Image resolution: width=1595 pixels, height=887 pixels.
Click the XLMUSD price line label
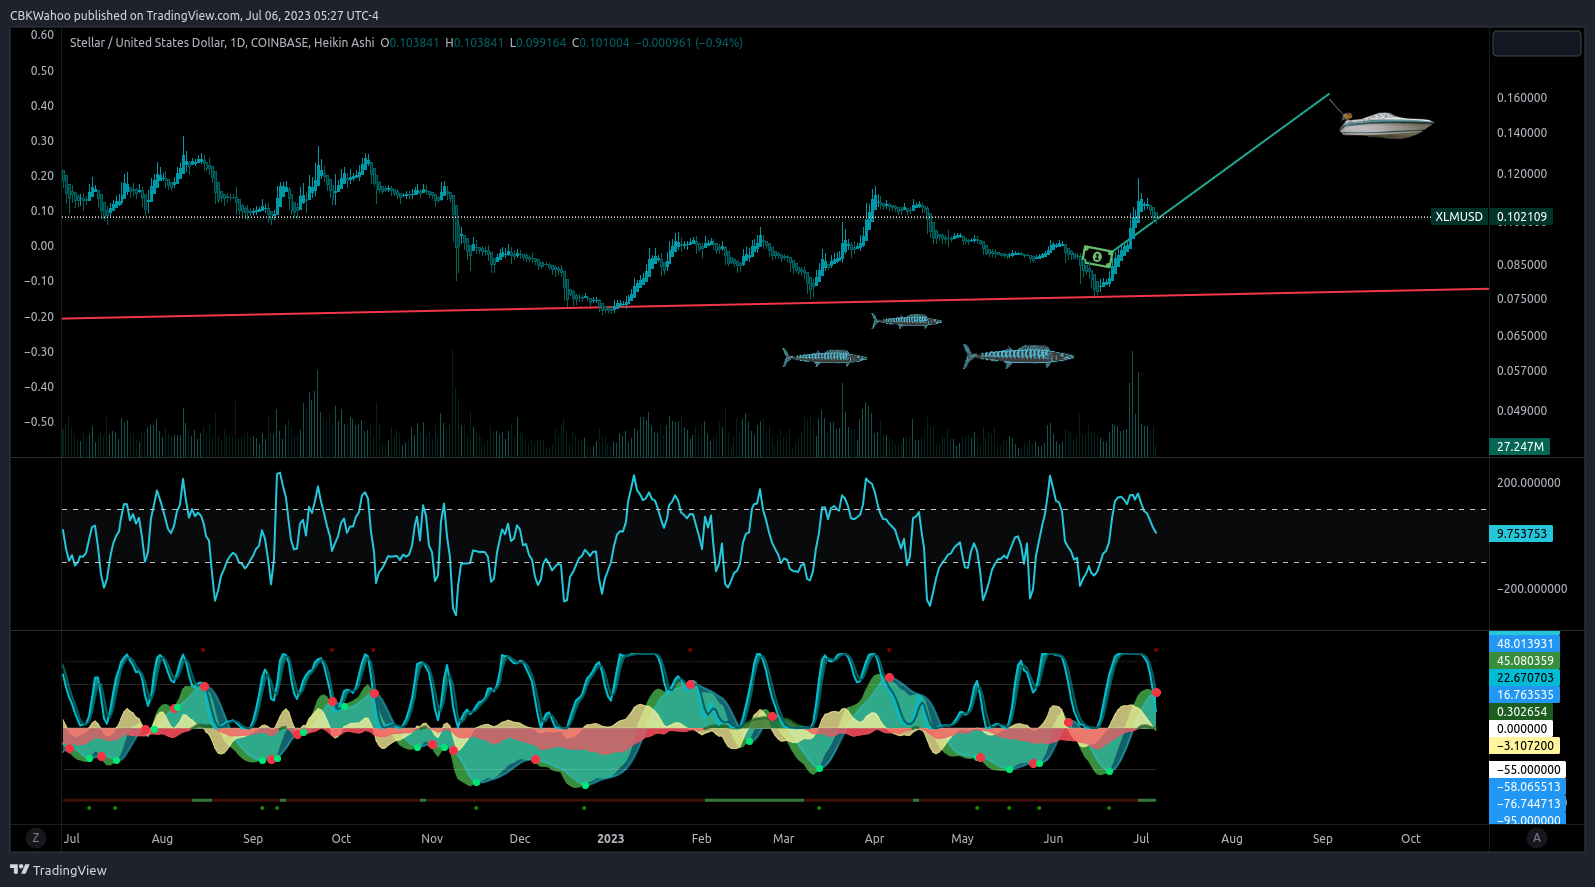(1459, 217)
